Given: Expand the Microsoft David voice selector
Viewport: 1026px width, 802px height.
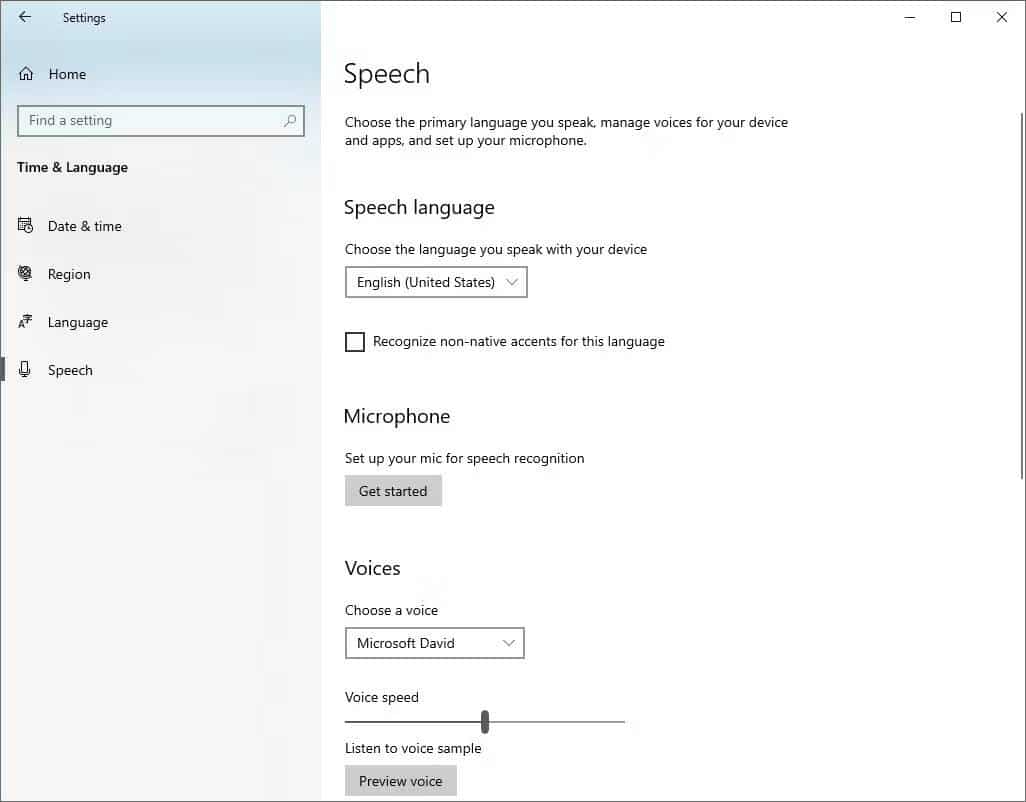Looking at the screenshot, I should pos(509,643).
